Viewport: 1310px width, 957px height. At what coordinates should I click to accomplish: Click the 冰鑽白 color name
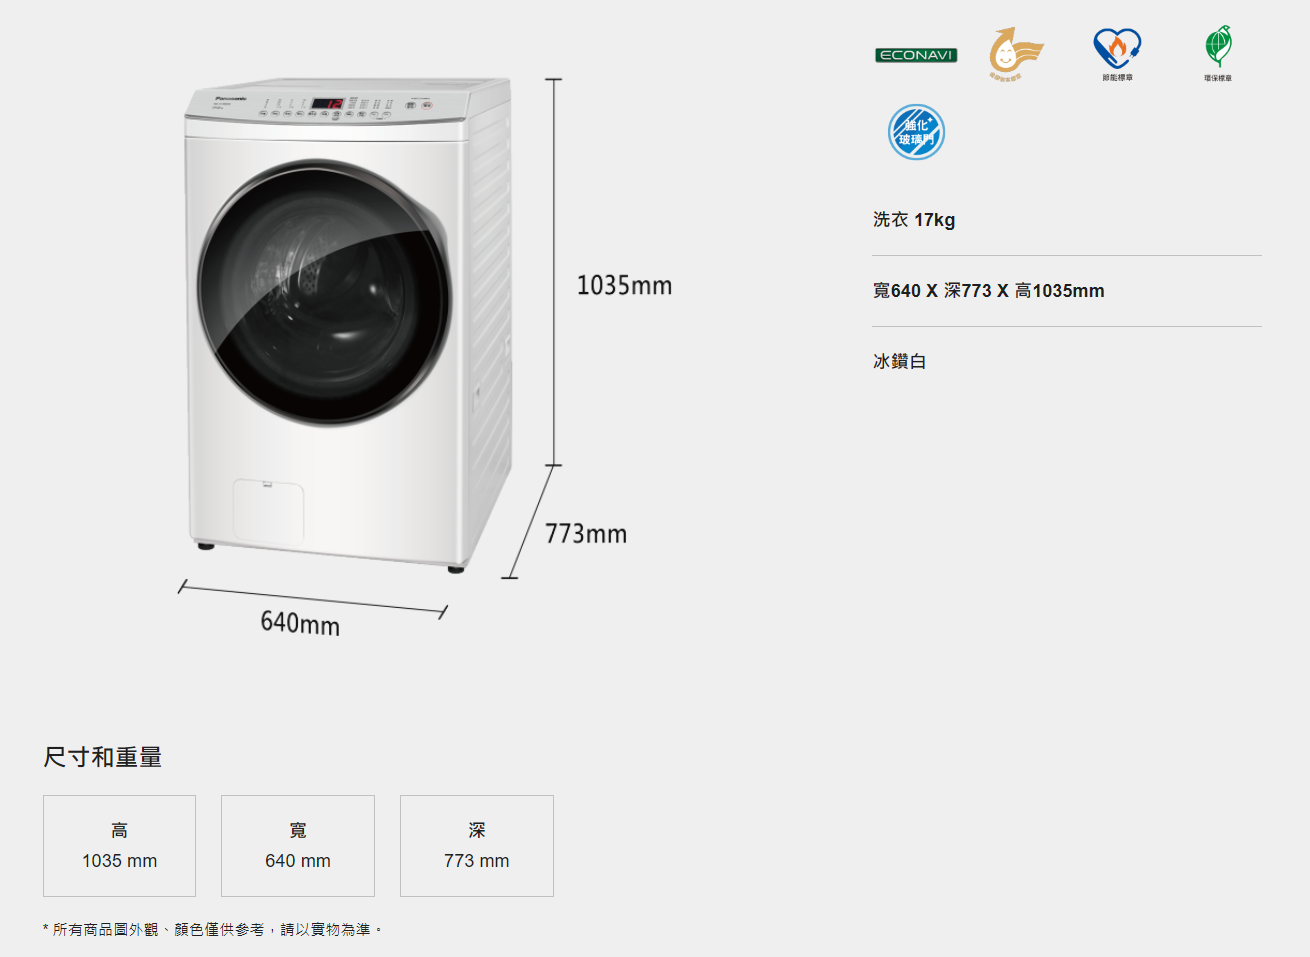point(899,362)
